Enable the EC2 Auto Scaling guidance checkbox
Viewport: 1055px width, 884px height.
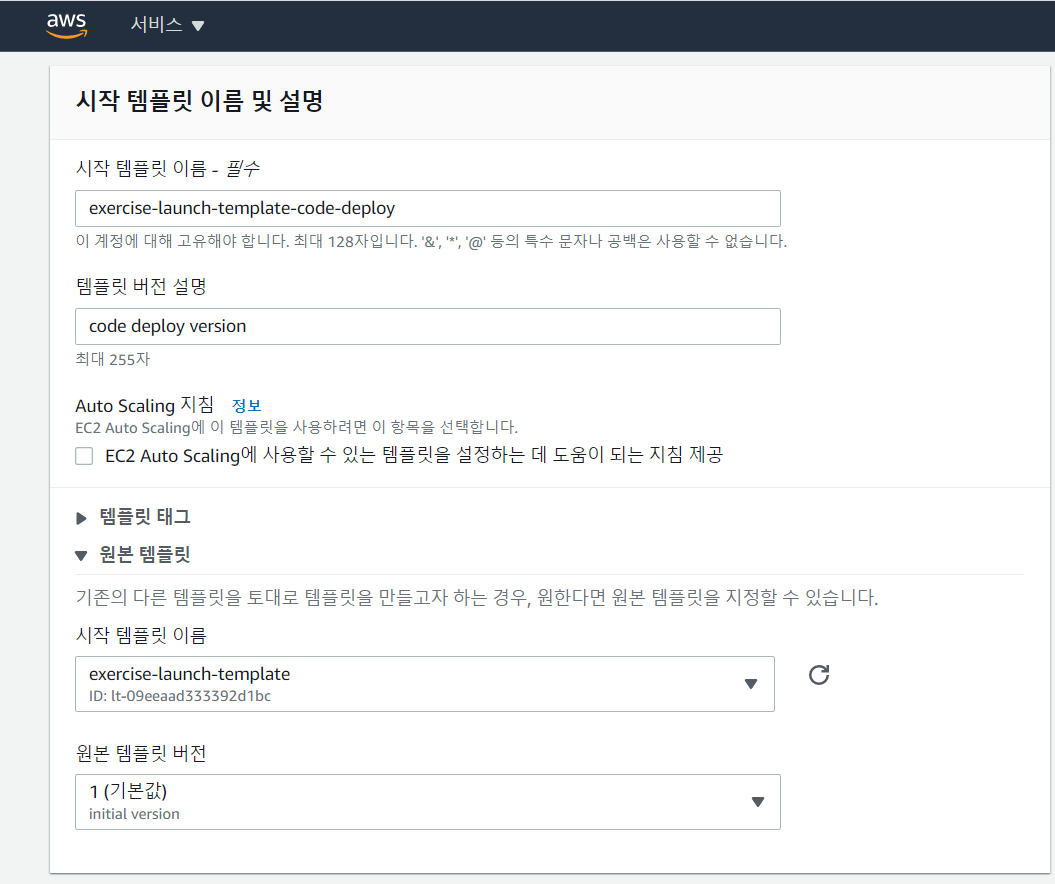[x=84, y=456]
